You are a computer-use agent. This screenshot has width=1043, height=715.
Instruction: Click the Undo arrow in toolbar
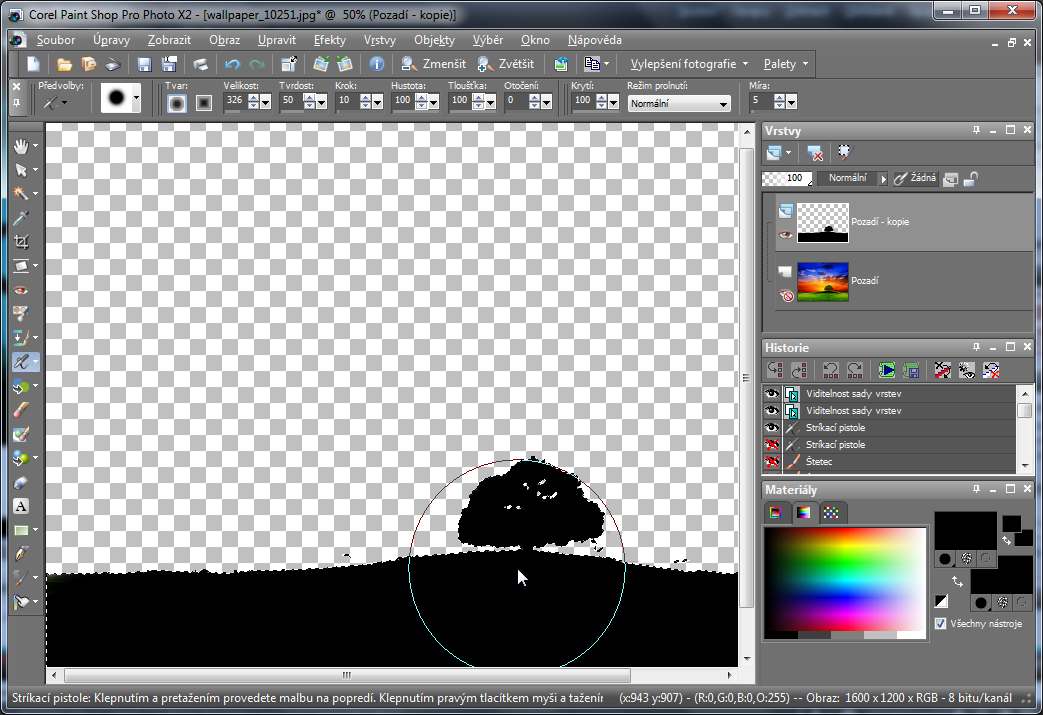(x=232, y=64)
